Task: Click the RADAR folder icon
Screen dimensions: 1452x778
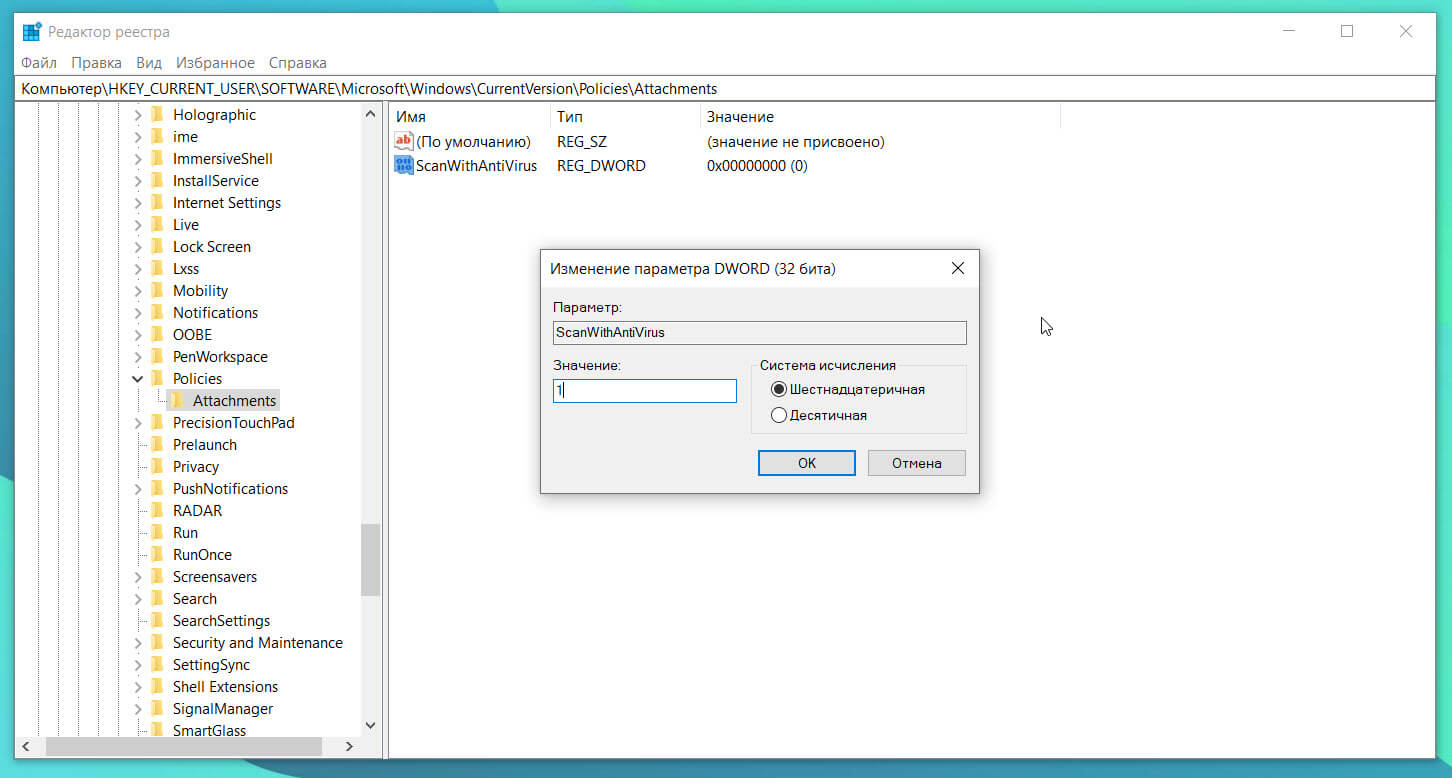Action: [x=157, y=510]
